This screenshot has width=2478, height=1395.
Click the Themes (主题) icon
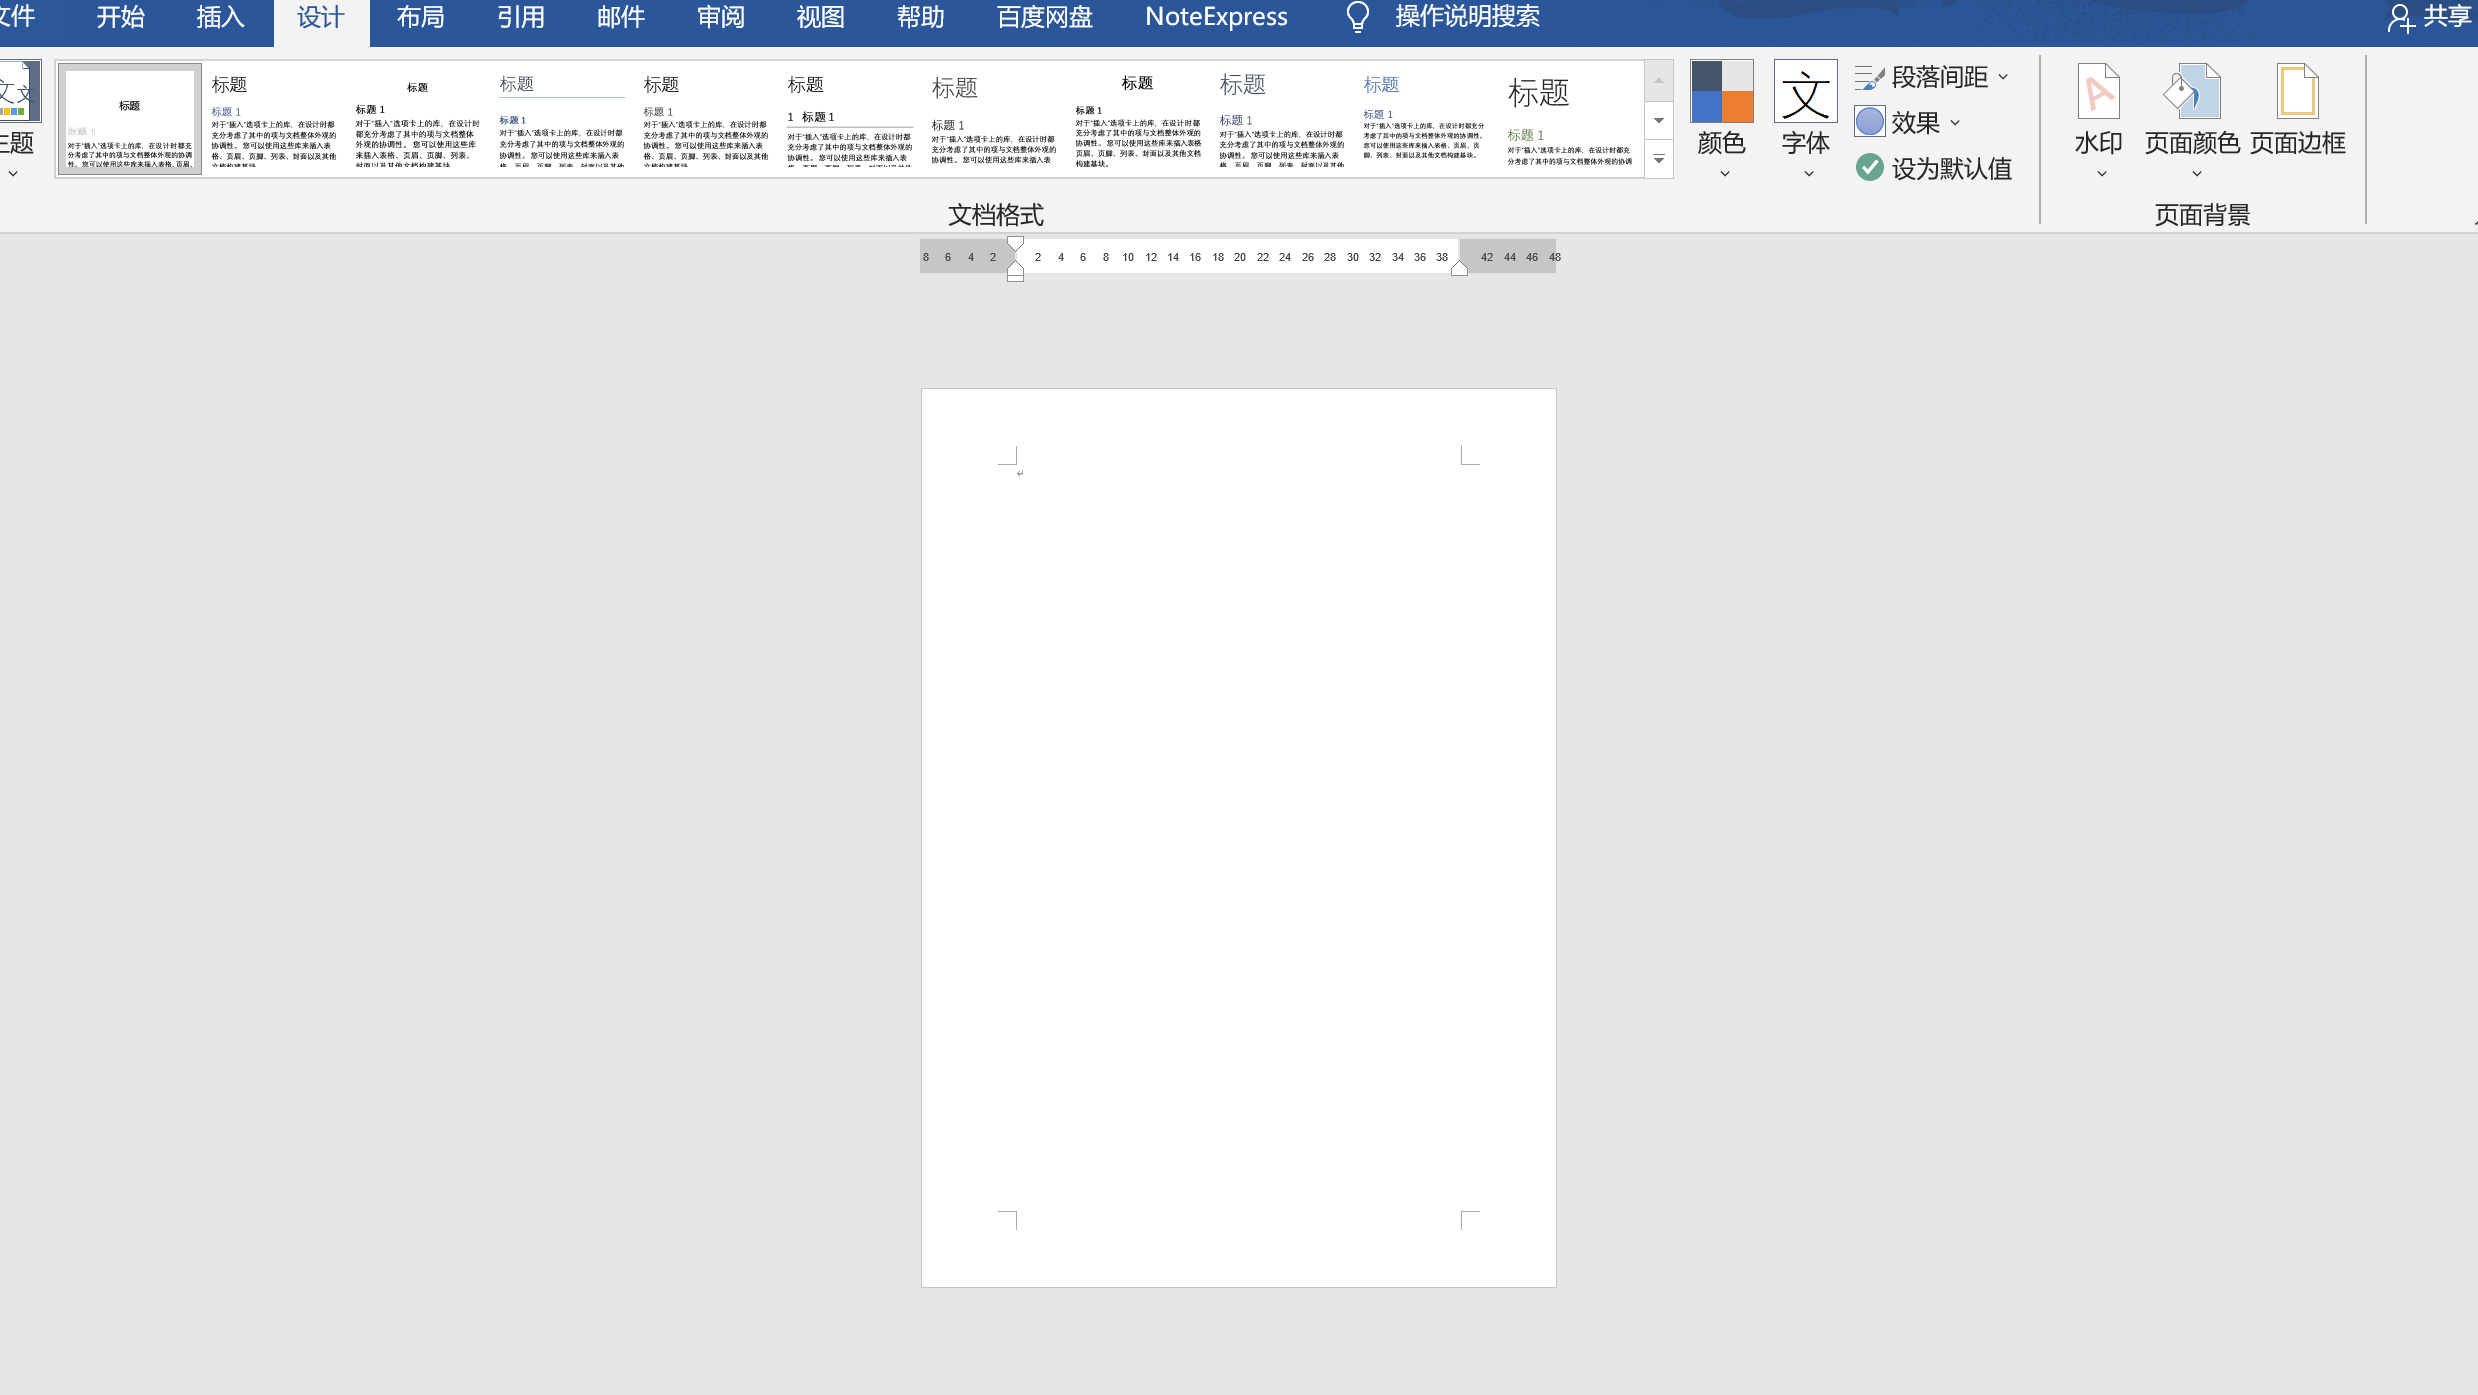coord(18,91)
